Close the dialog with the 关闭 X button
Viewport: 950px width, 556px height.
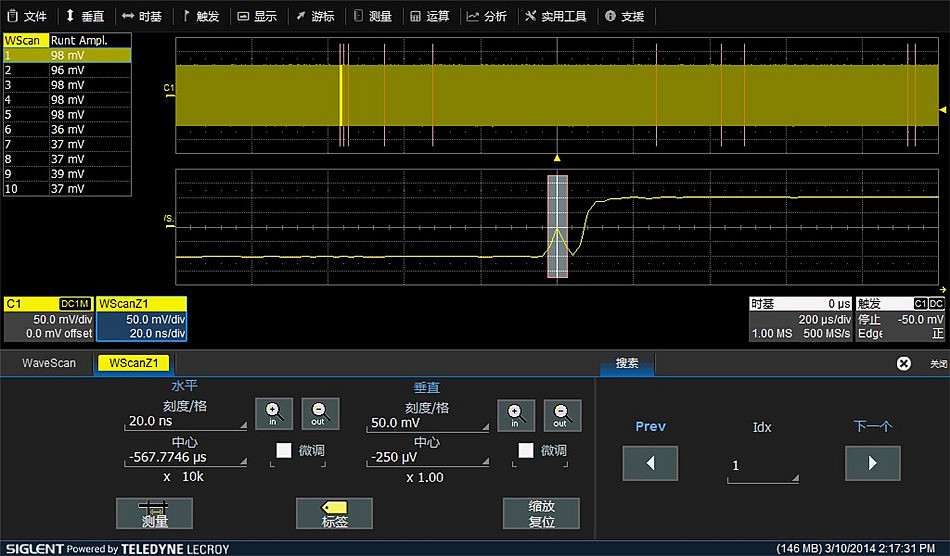tap(904, 364)
